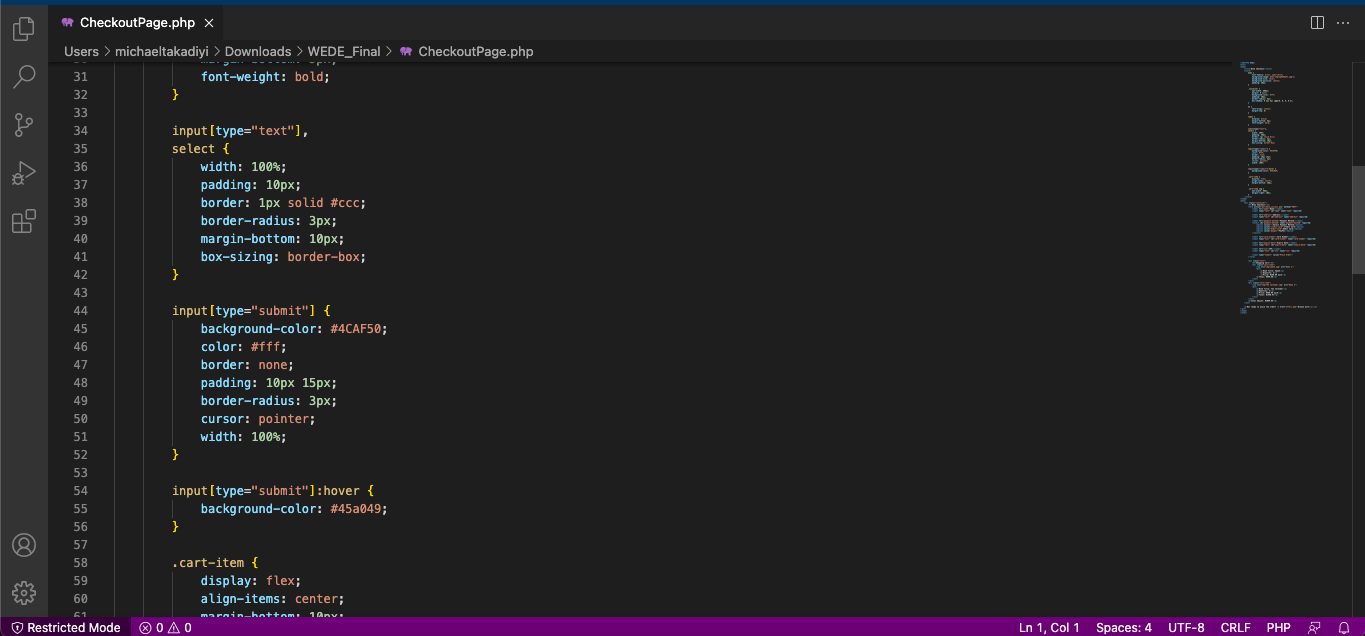Click the Run and Debug icon
This screenshot has height=636, width=1365.
[x=23, y=173]
